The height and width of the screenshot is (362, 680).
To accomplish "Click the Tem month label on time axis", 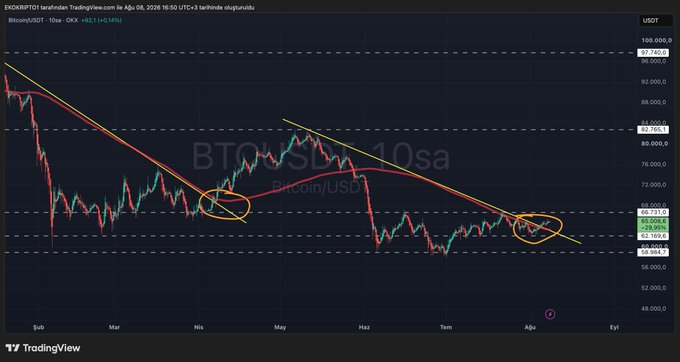I will 446,327.
